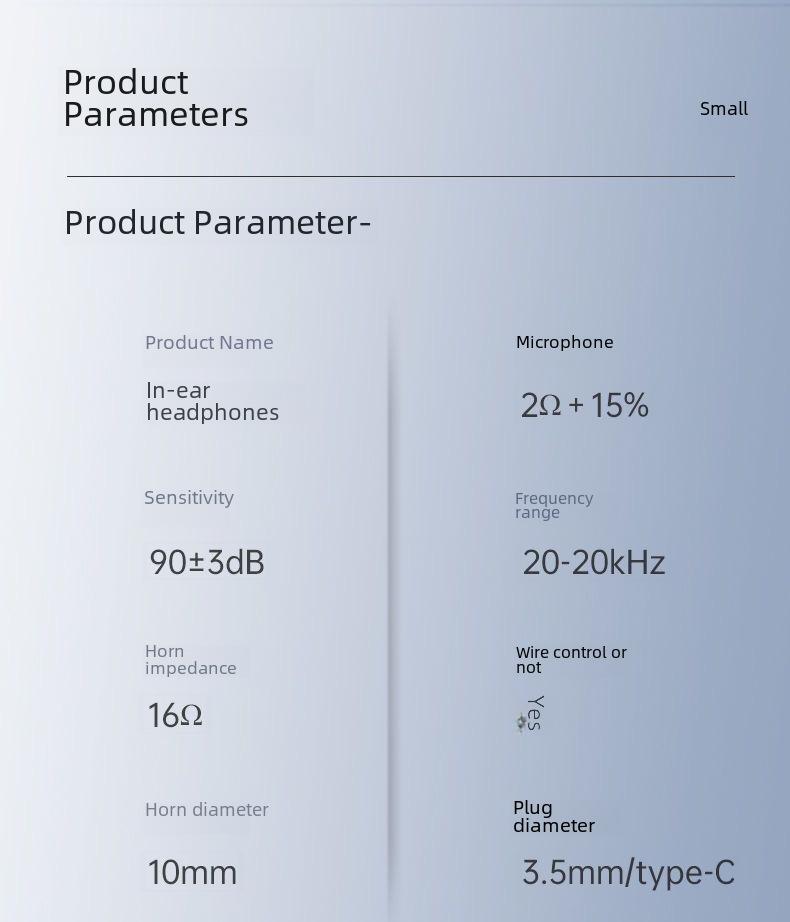This screenshot has height=922, width=790.
Task: Select the In-ear headphones value
Action: coord(213,402)
